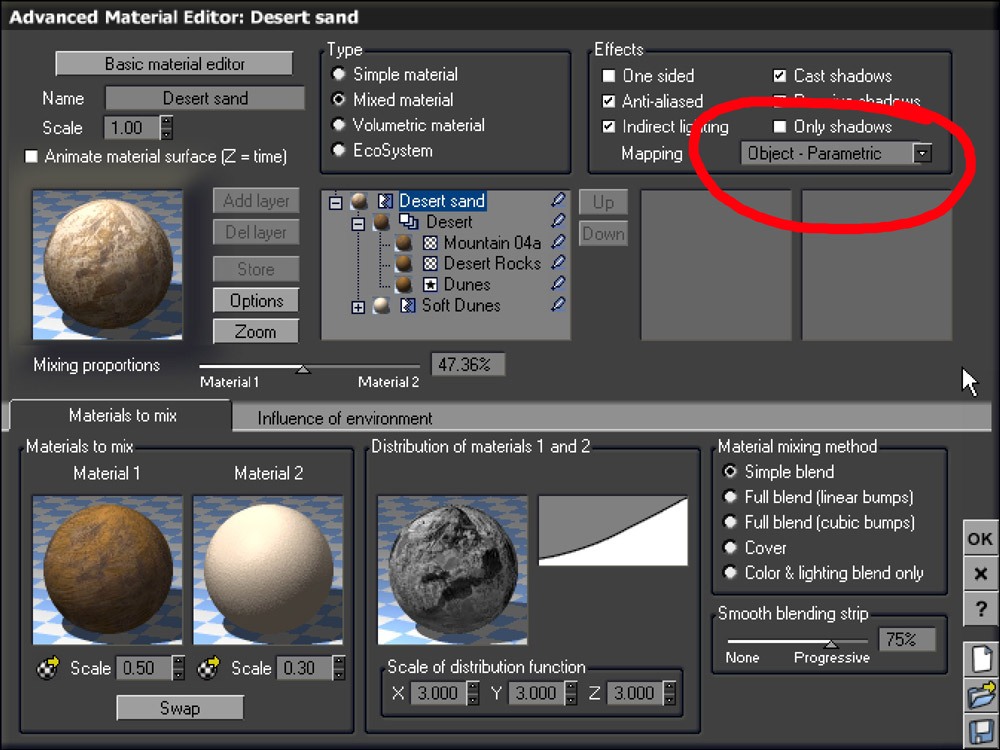1000x750 pixels.
Task: Click the Material 2 preview thumbnail
Action: click(x=268, y=570)
